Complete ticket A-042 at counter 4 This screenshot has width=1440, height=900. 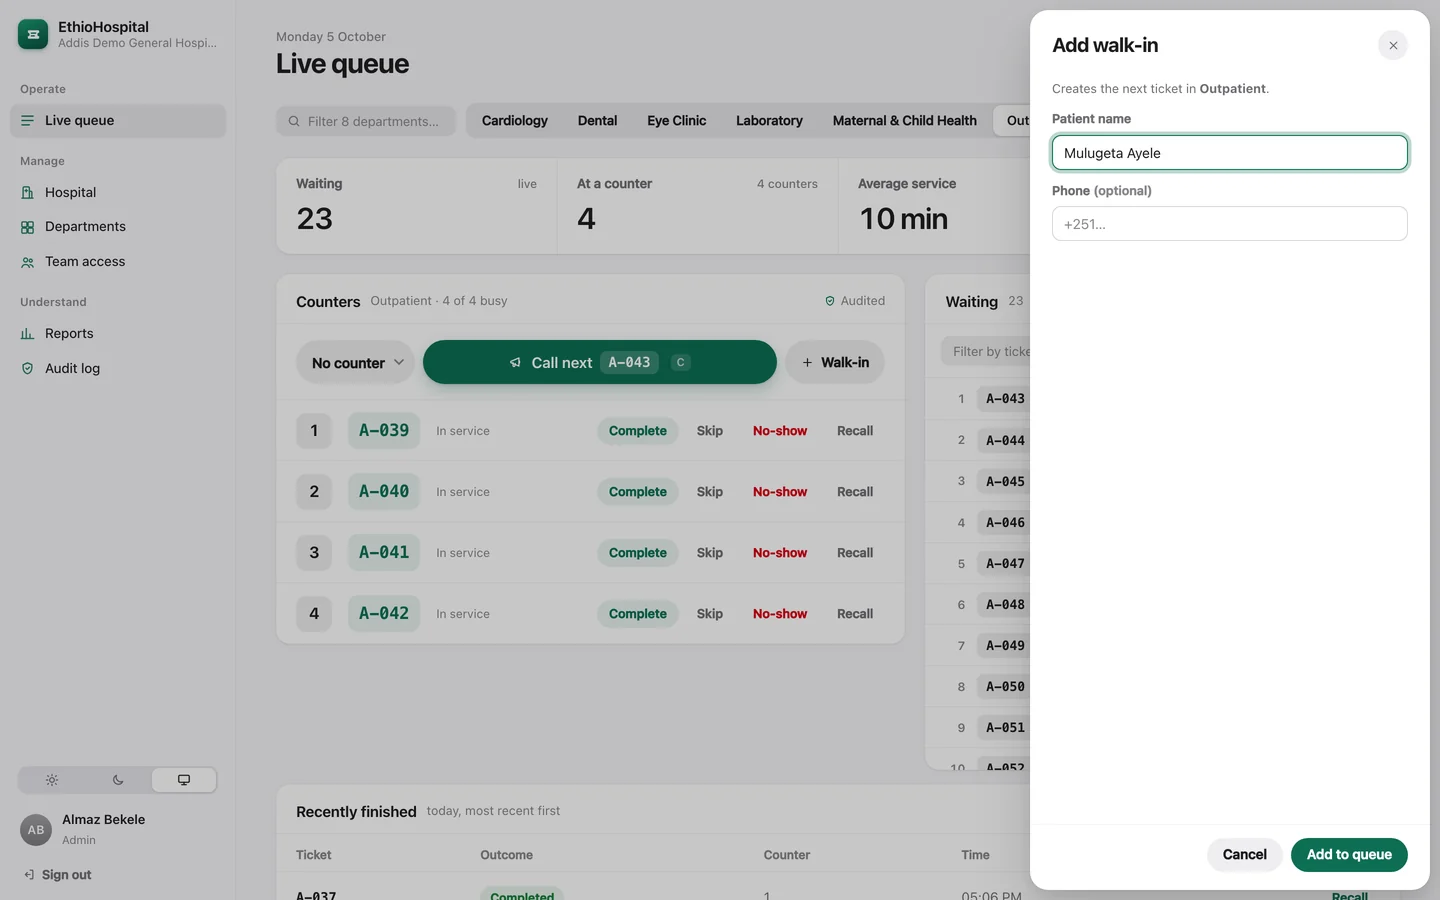coord(638,614)
